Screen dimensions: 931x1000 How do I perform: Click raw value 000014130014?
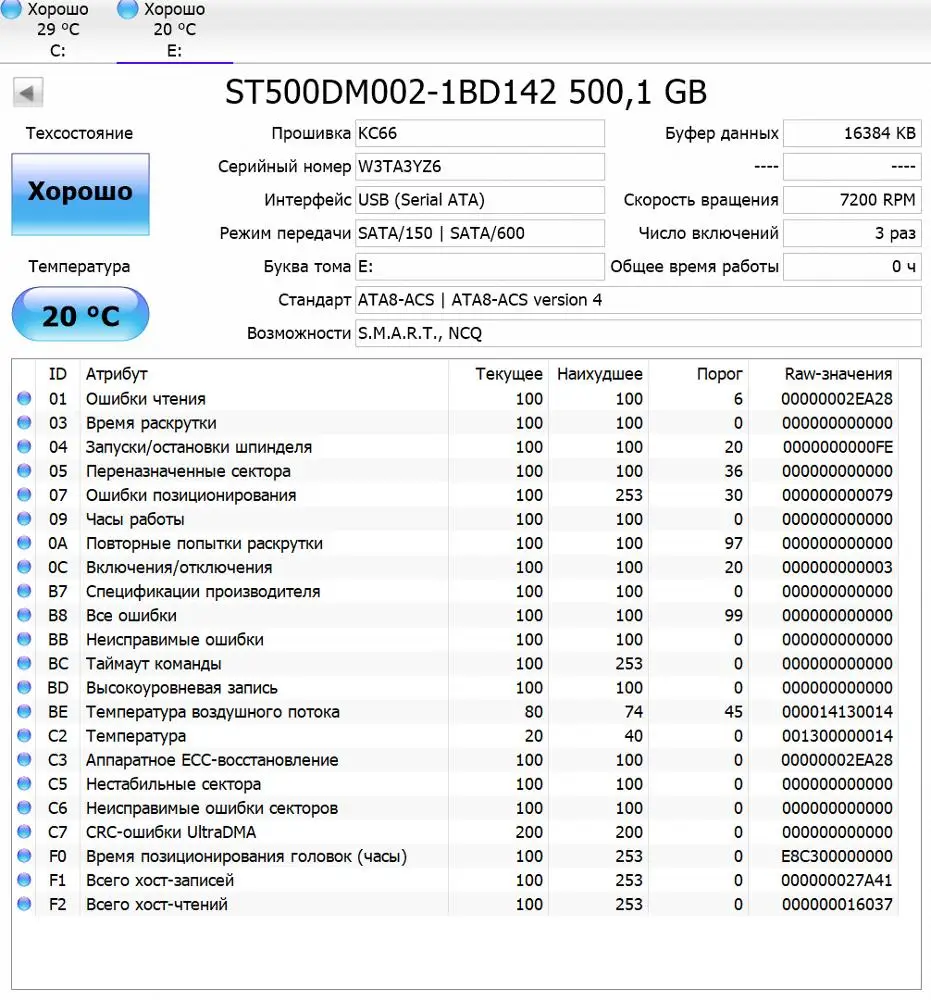pyautogui.click(x=838, y=712)
